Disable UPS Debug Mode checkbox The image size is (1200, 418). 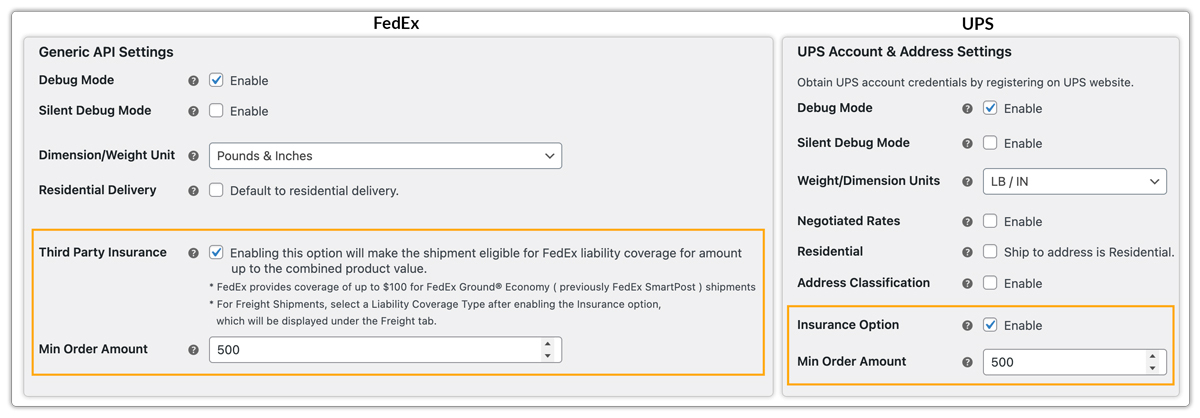tap(990, 108)
